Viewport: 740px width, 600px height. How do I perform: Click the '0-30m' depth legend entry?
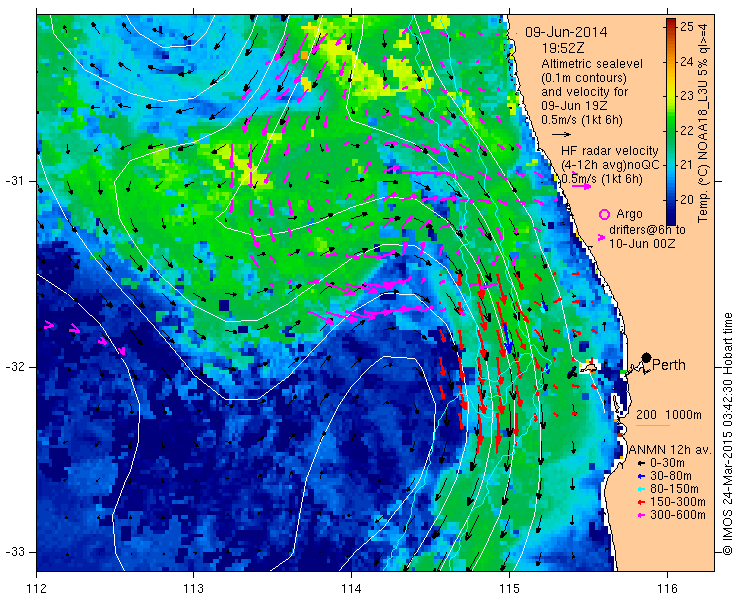[x=667, y=464]
